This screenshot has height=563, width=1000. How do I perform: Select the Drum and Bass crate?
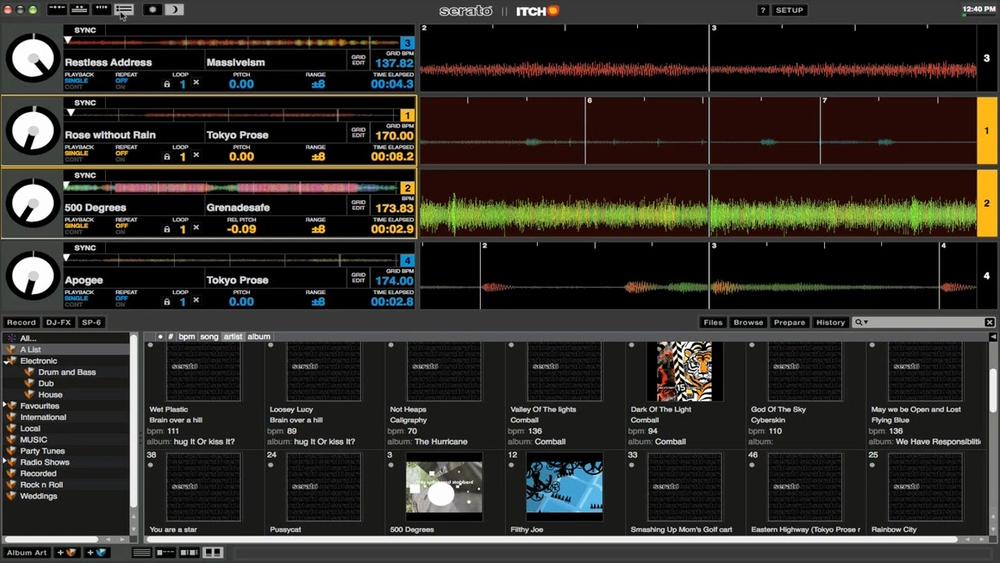[x=67, y=372]
